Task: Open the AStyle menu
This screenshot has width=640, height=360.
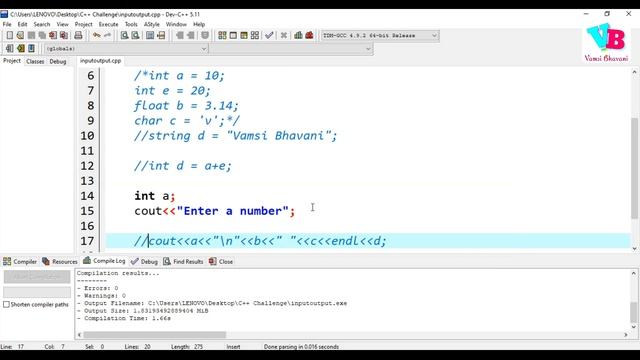Action: (x=152, y=24)
